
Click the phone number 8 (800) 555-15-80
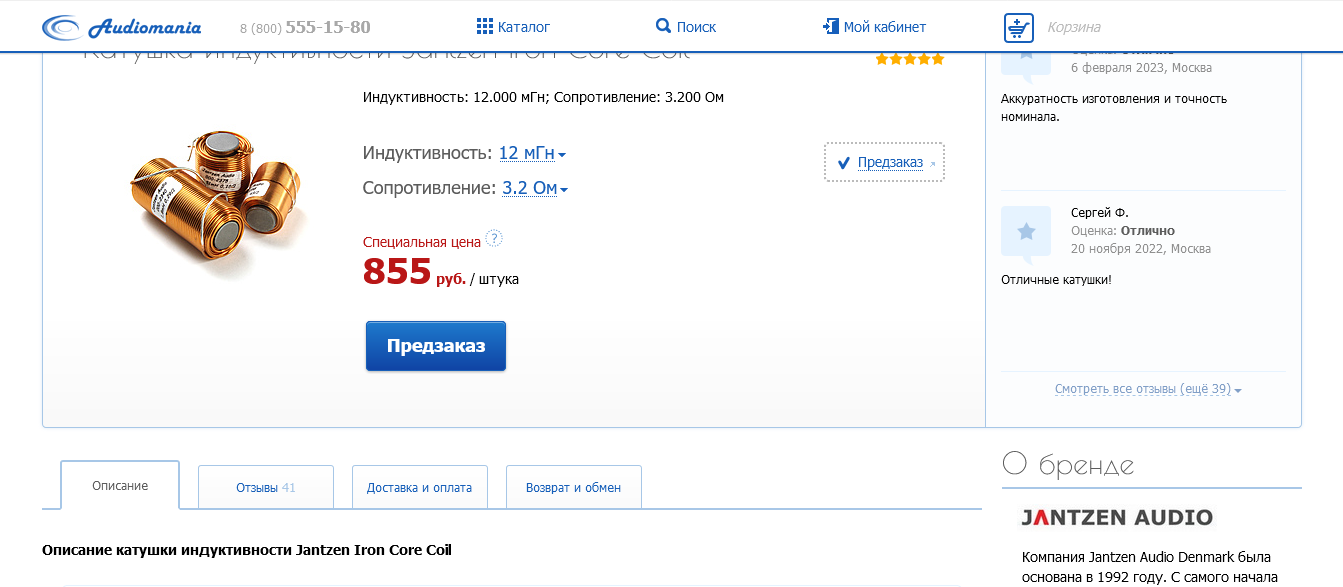point(305,27)
